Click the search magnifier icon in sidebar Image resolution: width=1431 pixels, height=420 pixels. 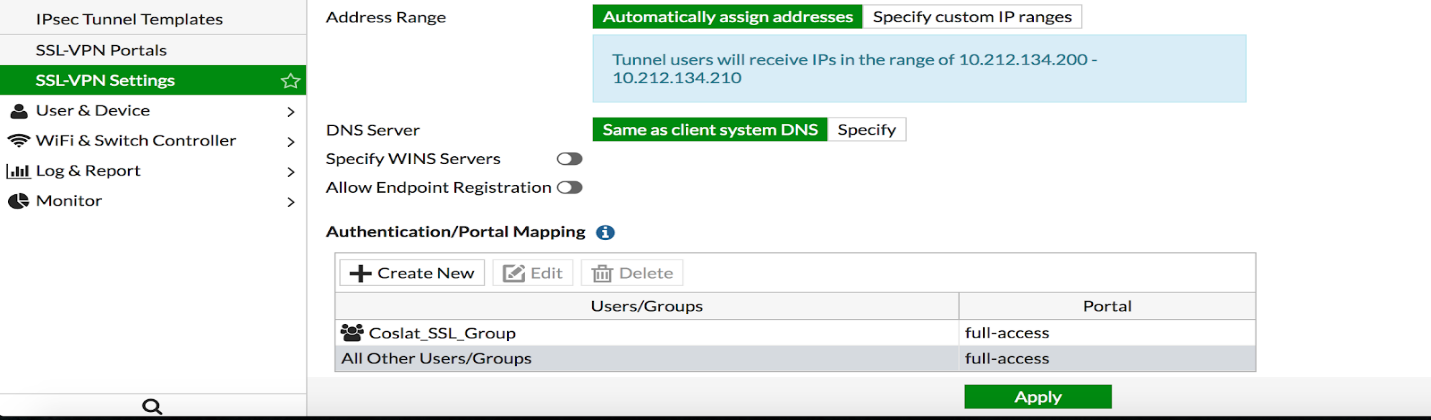pos(152,406)
